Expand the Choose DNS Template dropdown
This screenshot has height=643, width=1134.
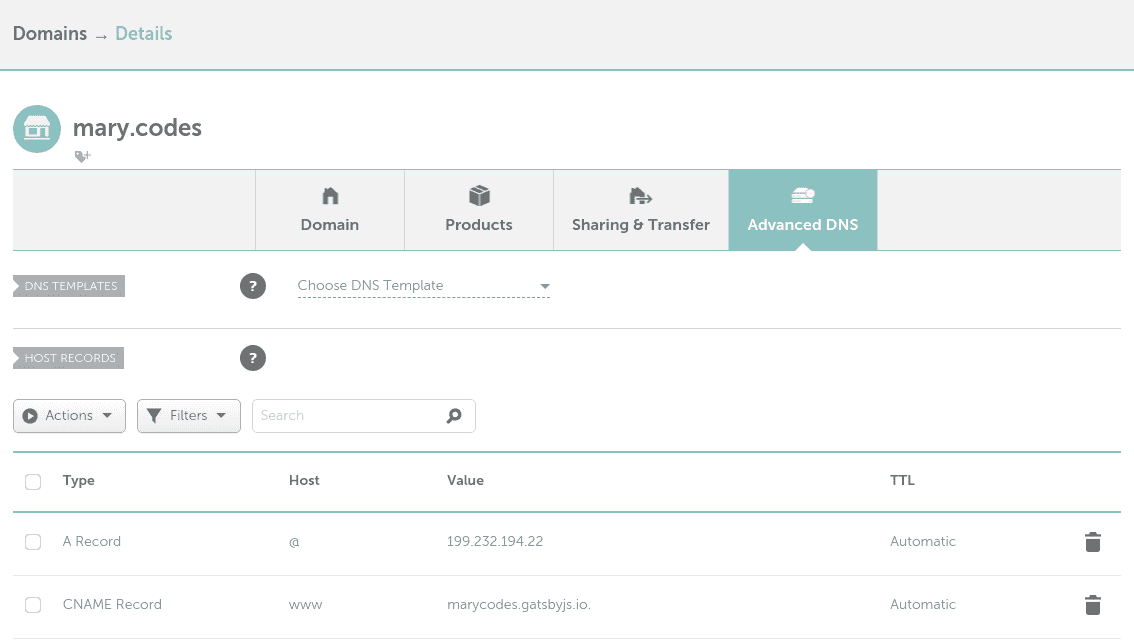[x=424, y=286]
